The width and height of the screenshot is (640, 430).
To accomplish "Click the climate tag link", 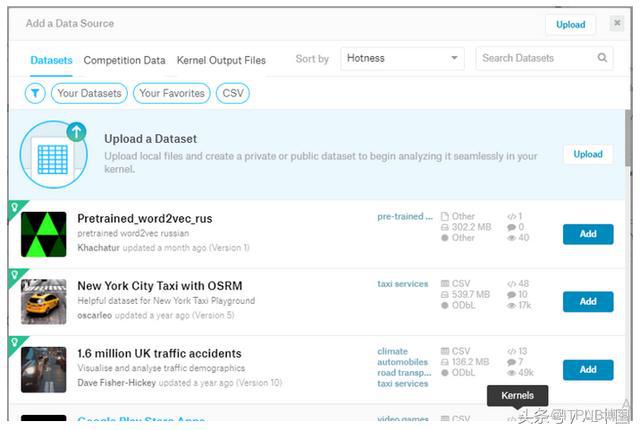I will pyautogui.click(x=392, y=351).
